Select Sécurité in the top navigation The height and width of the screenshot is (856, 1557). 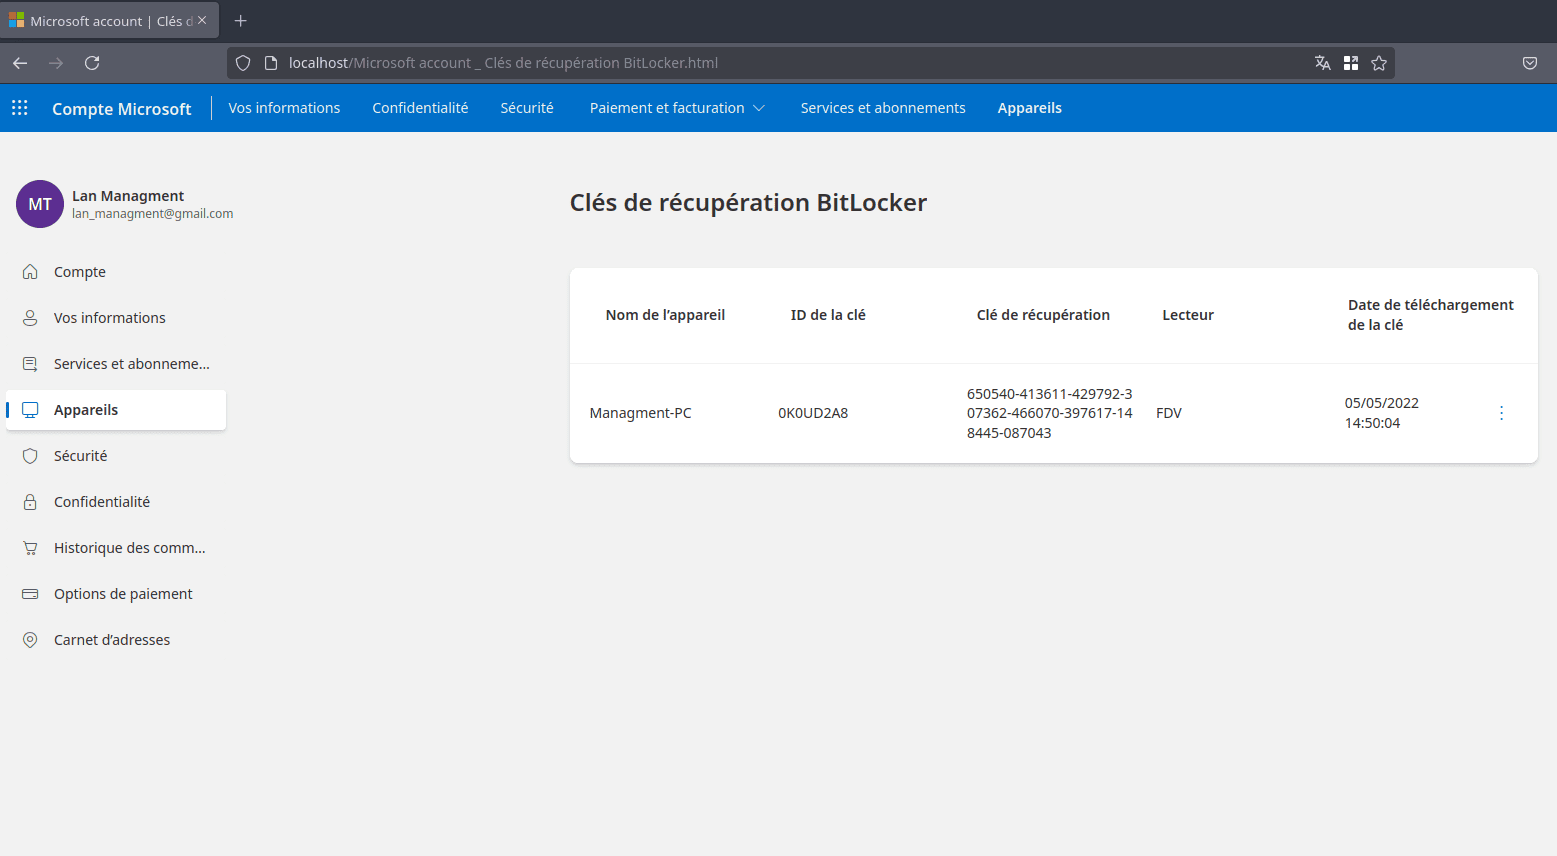(x=527, y=108)
